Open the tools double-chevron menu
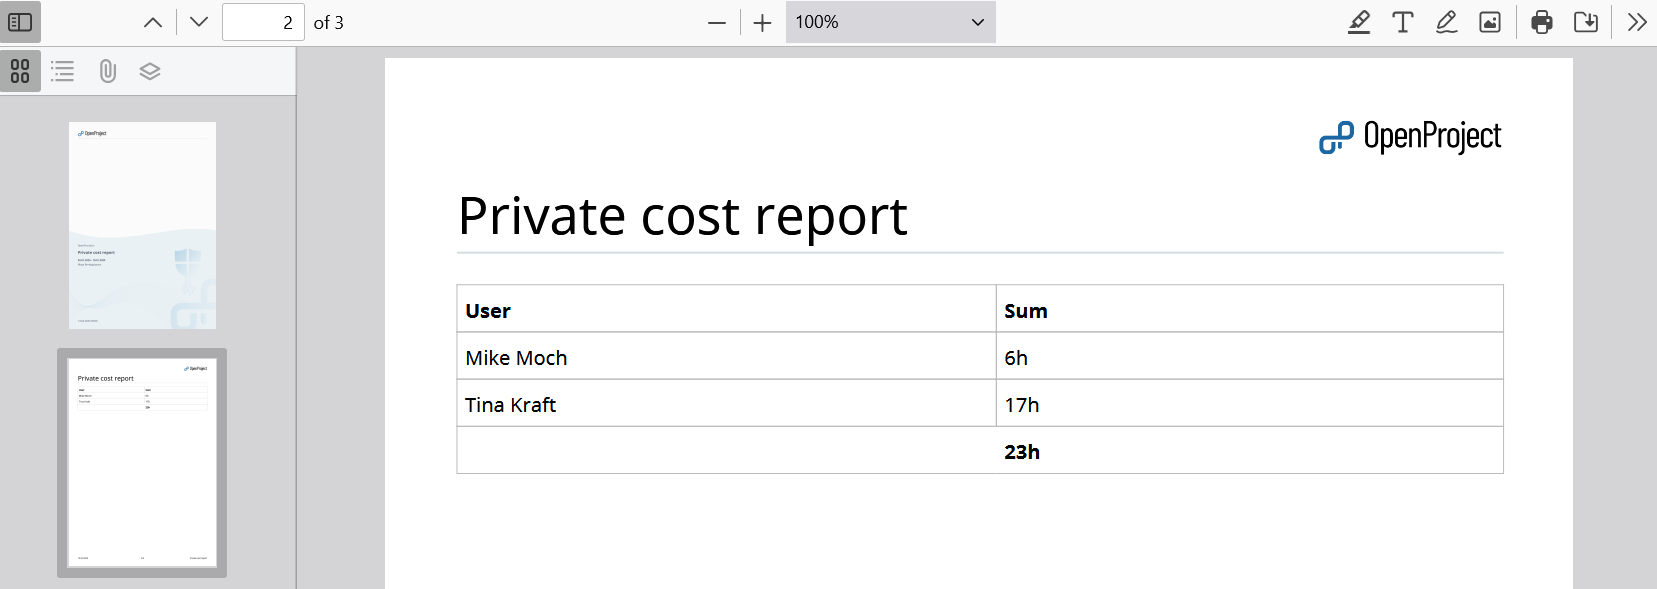 (x=1637, y=22)
